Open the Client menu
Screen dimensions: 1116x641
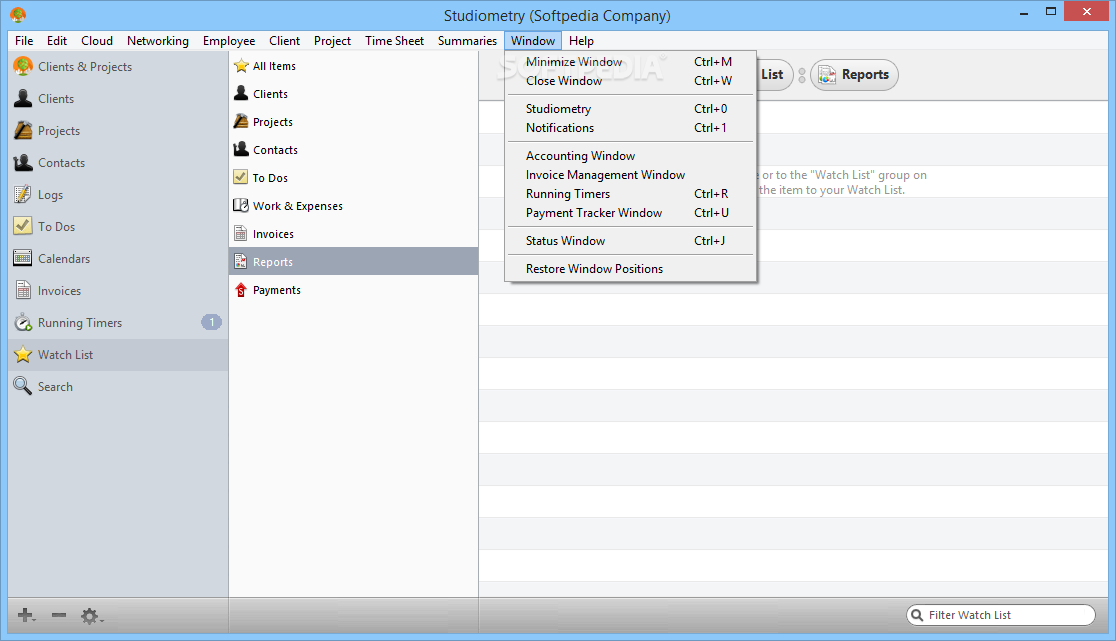pos(285,41)
